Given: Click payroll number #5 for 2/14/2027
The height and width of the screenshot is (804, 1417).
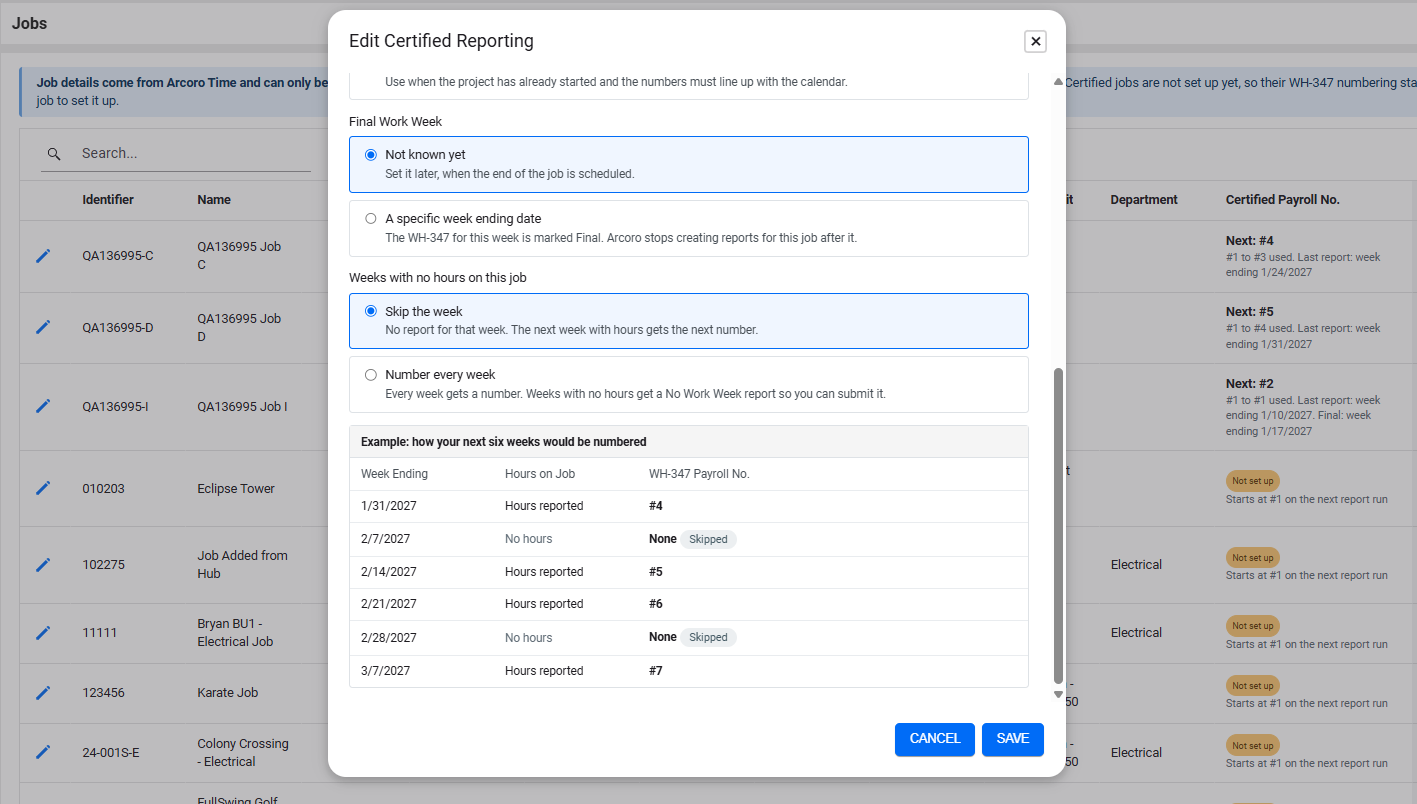Looking at the screenshot, I should click(656, 572).
